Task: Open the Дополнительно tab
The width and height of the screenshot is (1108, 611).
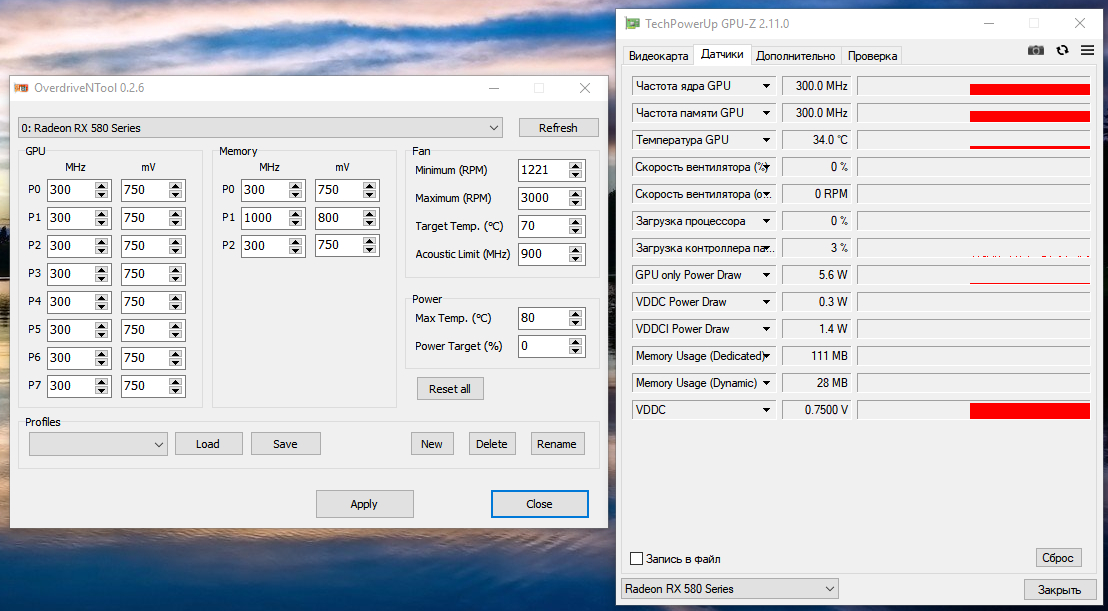Action: click(x=796, y=56)
